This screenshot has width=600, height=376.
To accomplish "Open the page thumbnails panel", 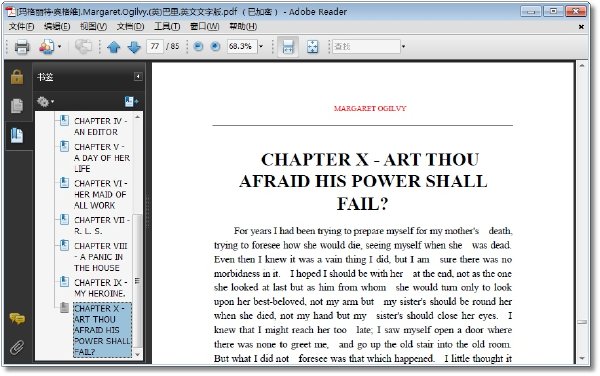I will coord(17,106).
